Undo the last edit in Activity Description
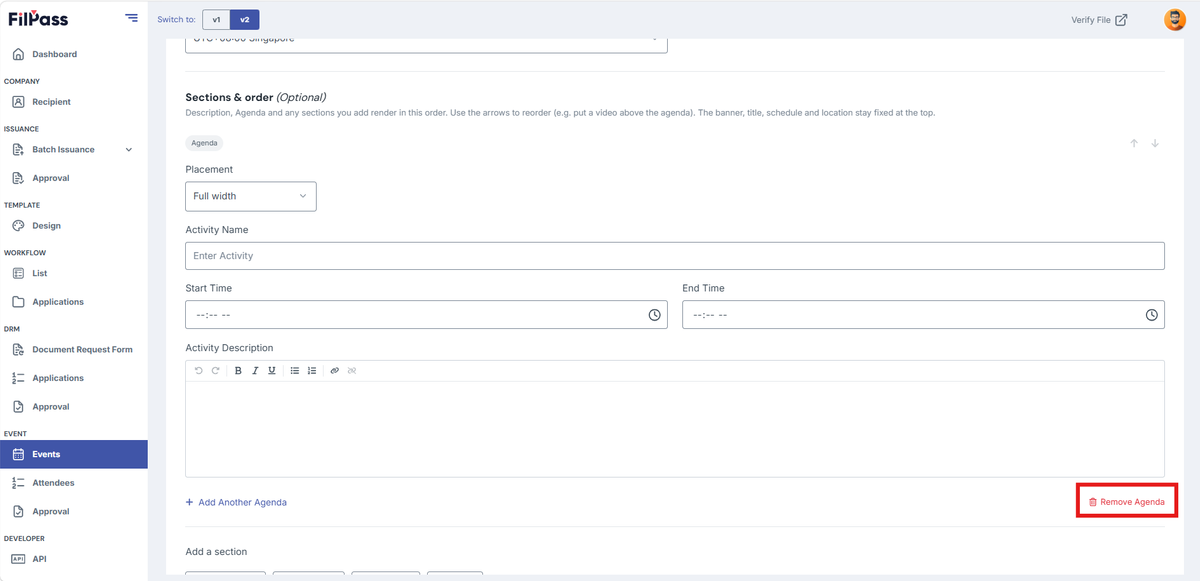 pos(199,371)
